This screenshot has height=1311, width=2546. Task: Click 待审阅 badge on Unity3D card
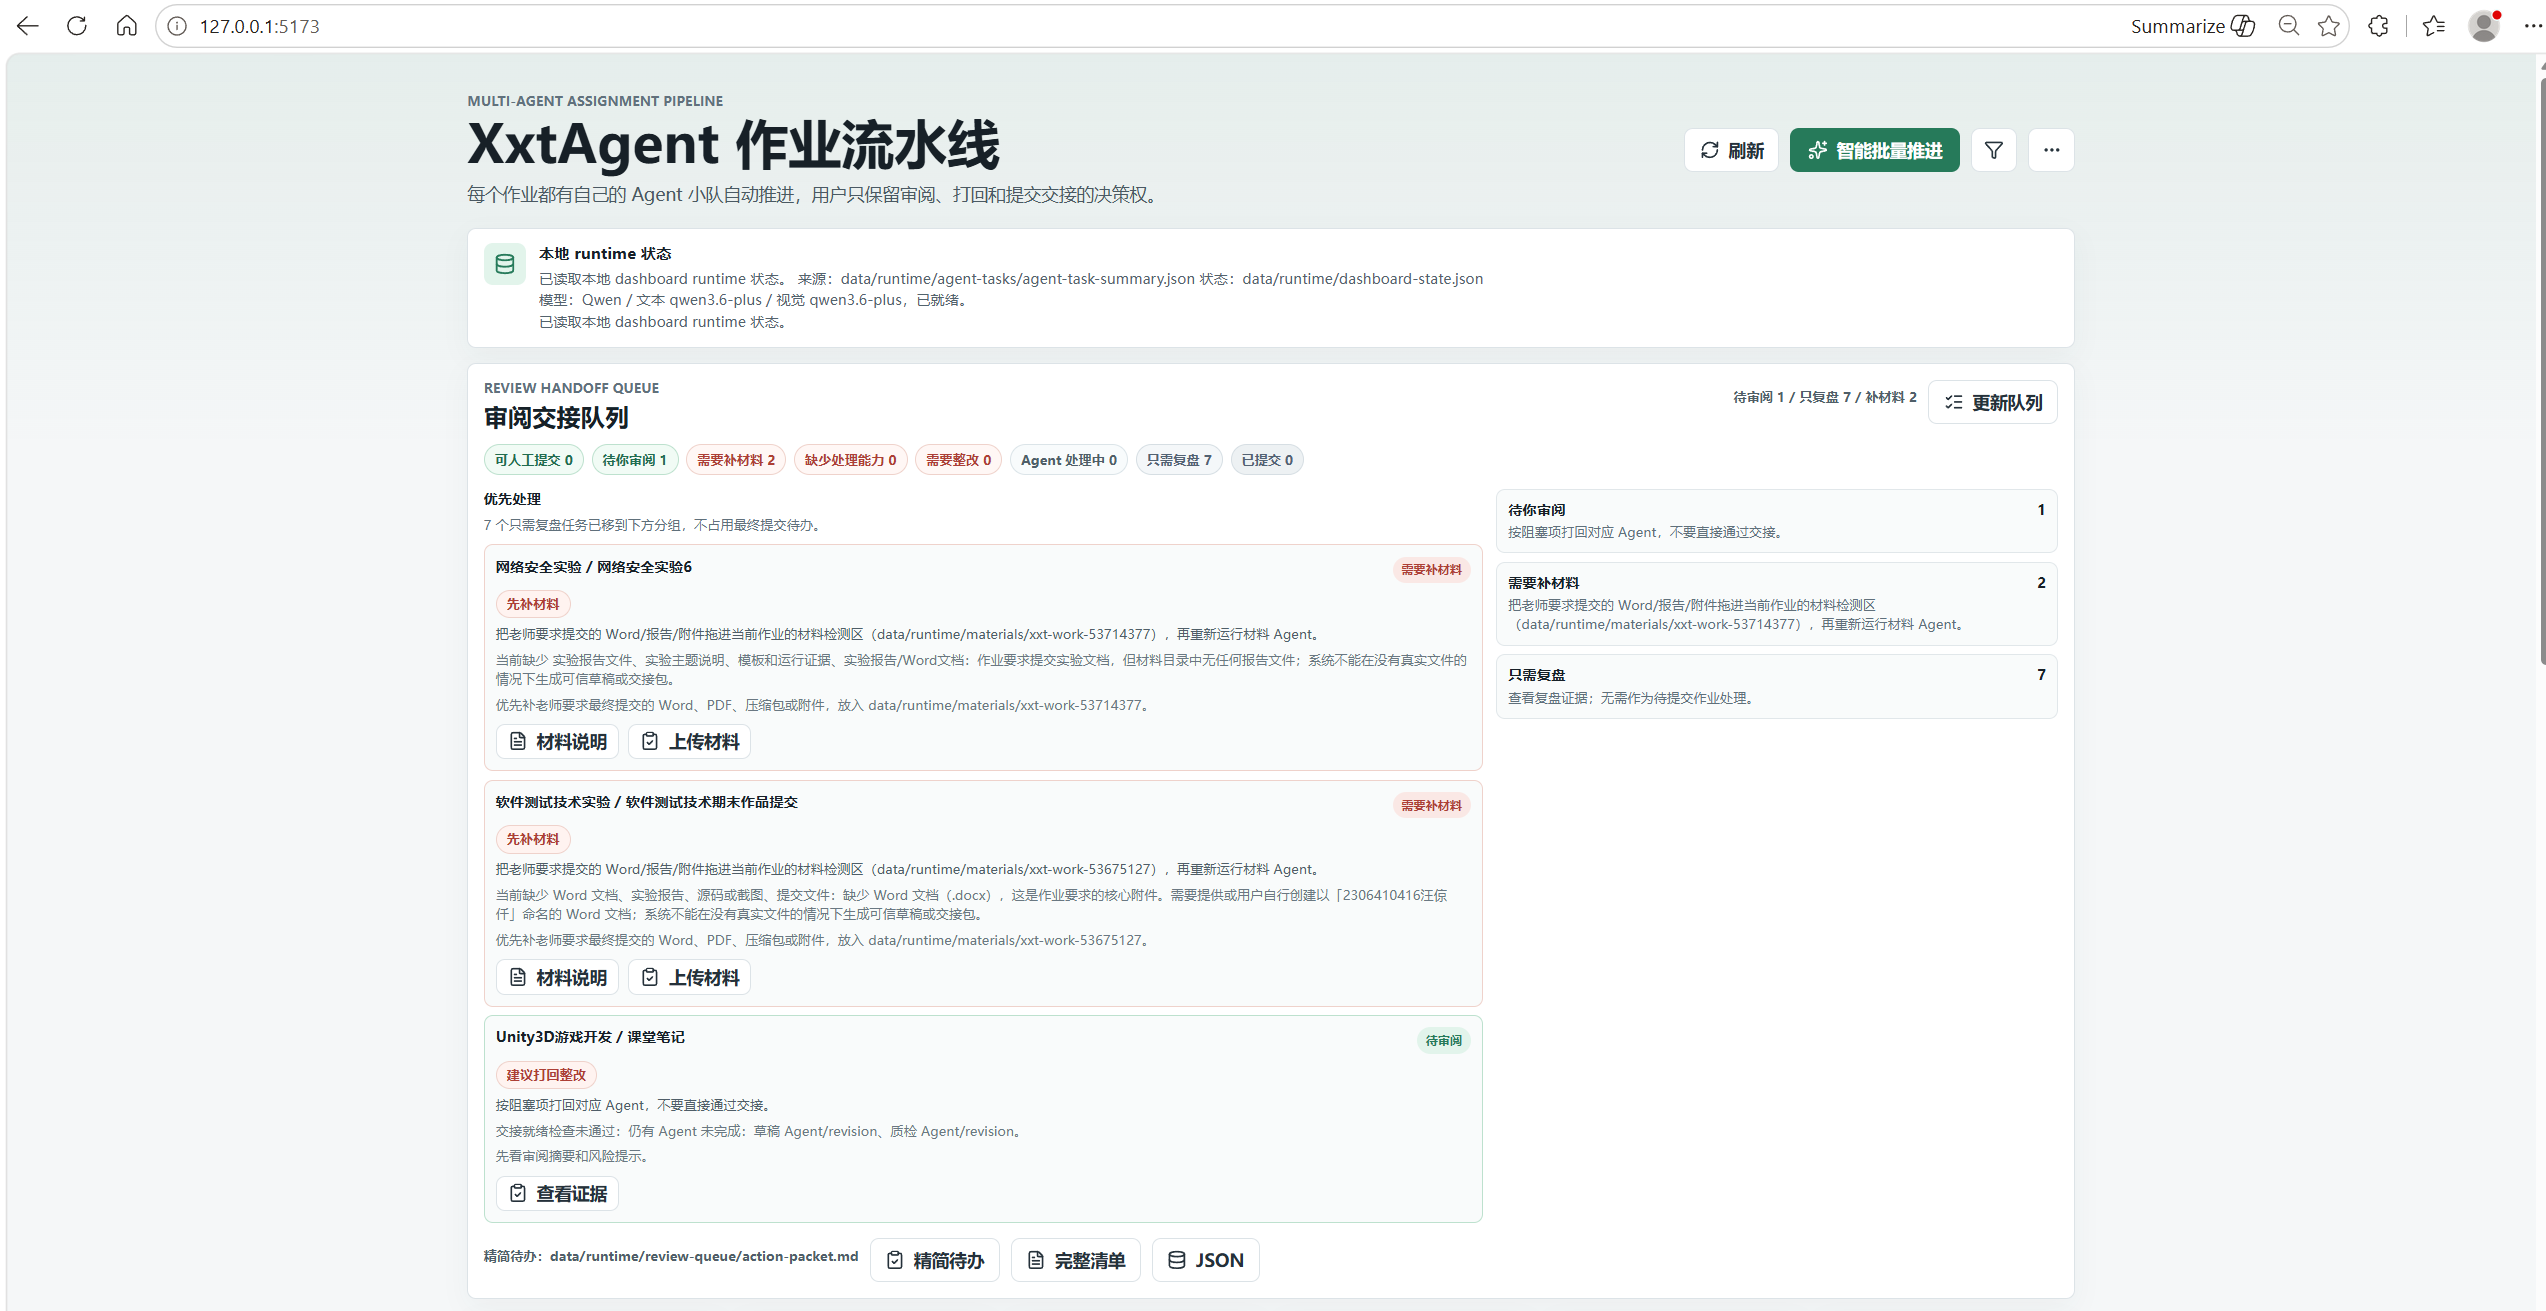pos(1443,1041)
